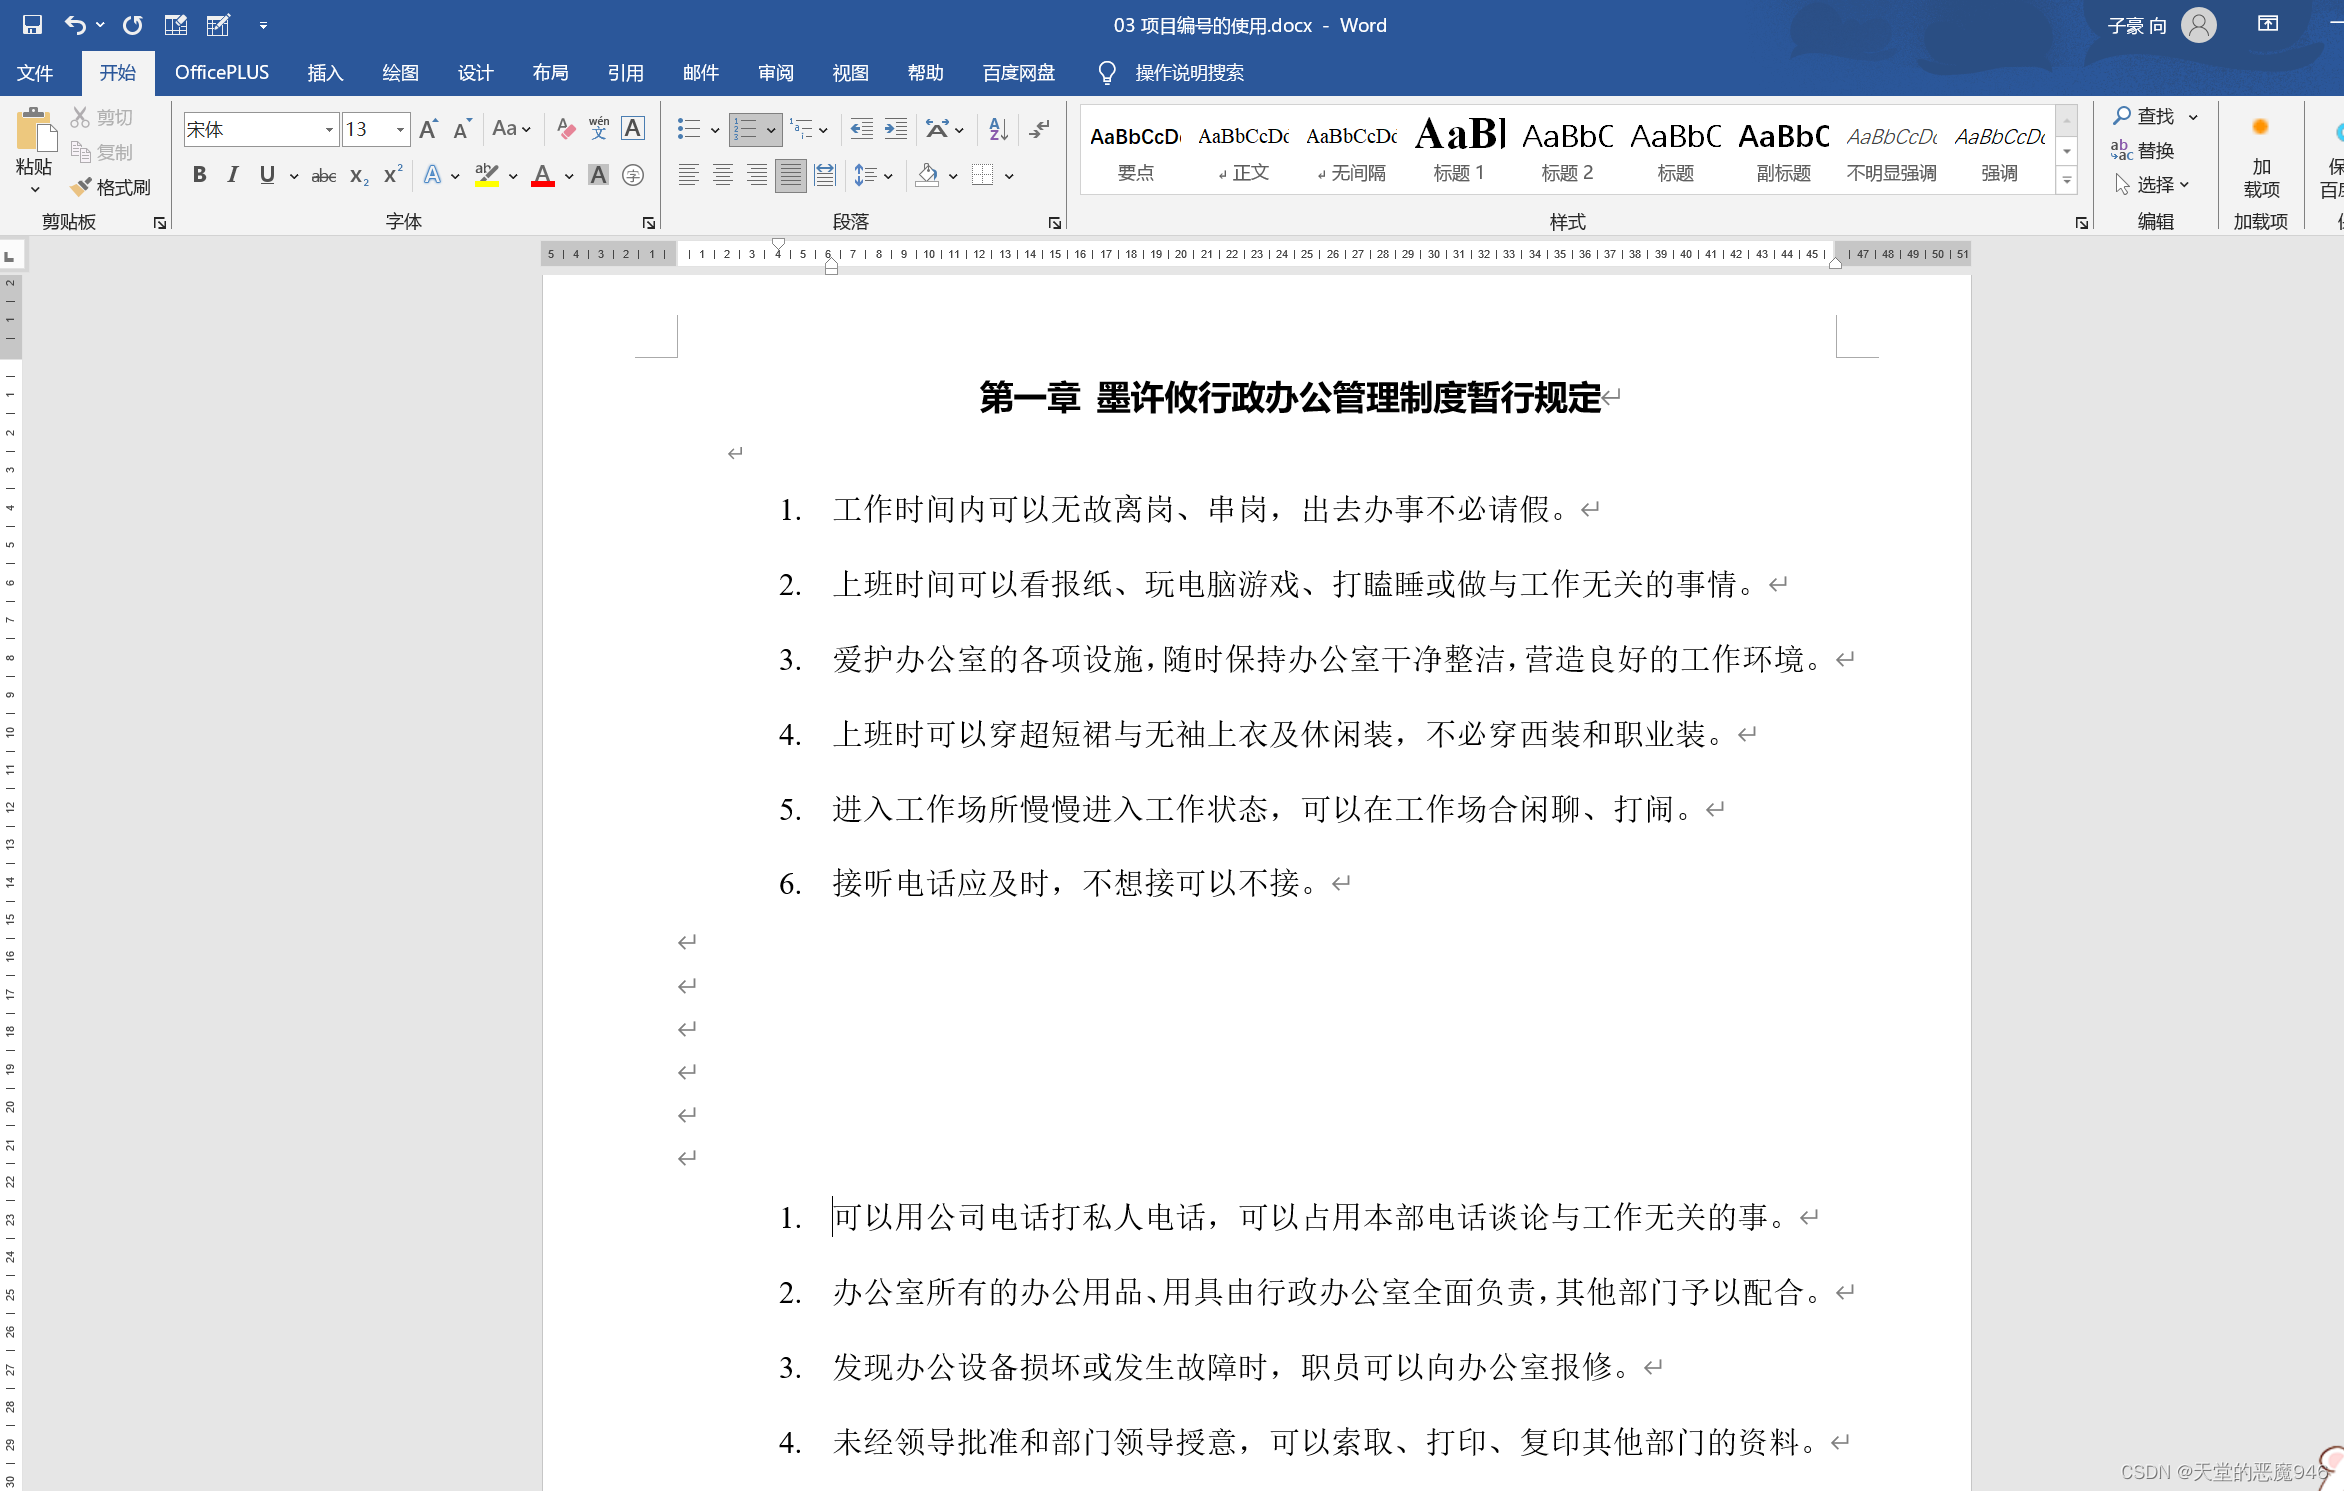Viewport: 2344px width, 1491px height.
Task: Open the borders dropdown arrow
Action: 1010,177
